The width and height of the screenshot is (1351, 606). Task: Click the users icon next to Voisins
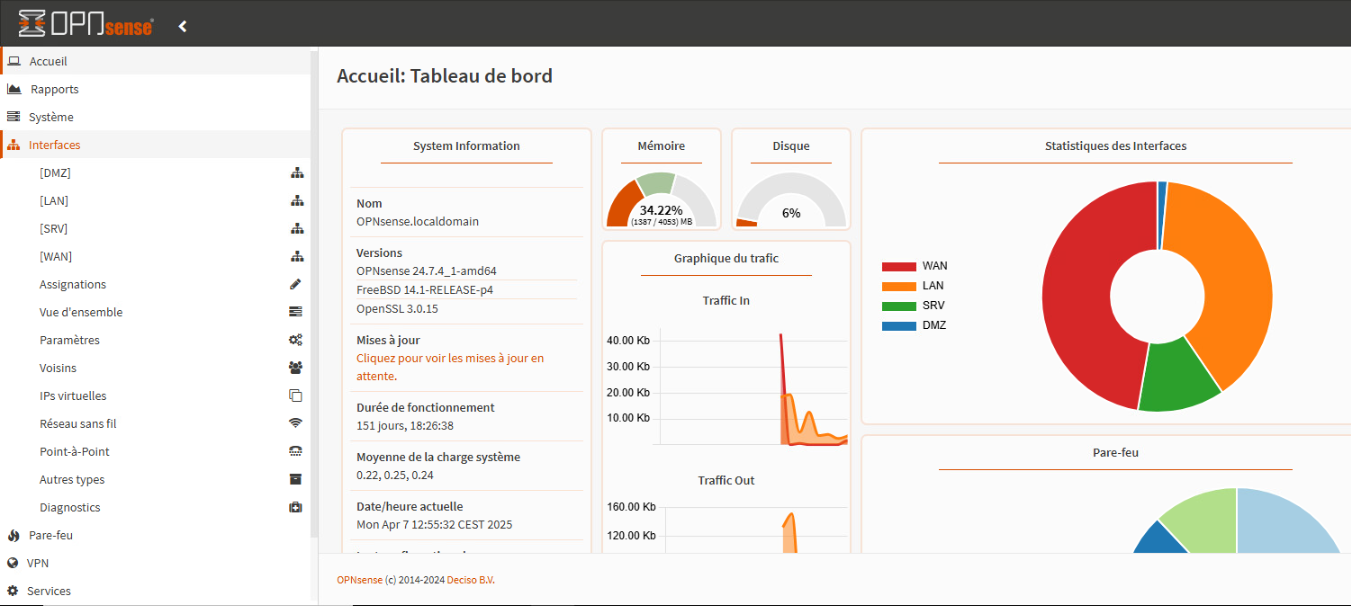tap(296, 368)
